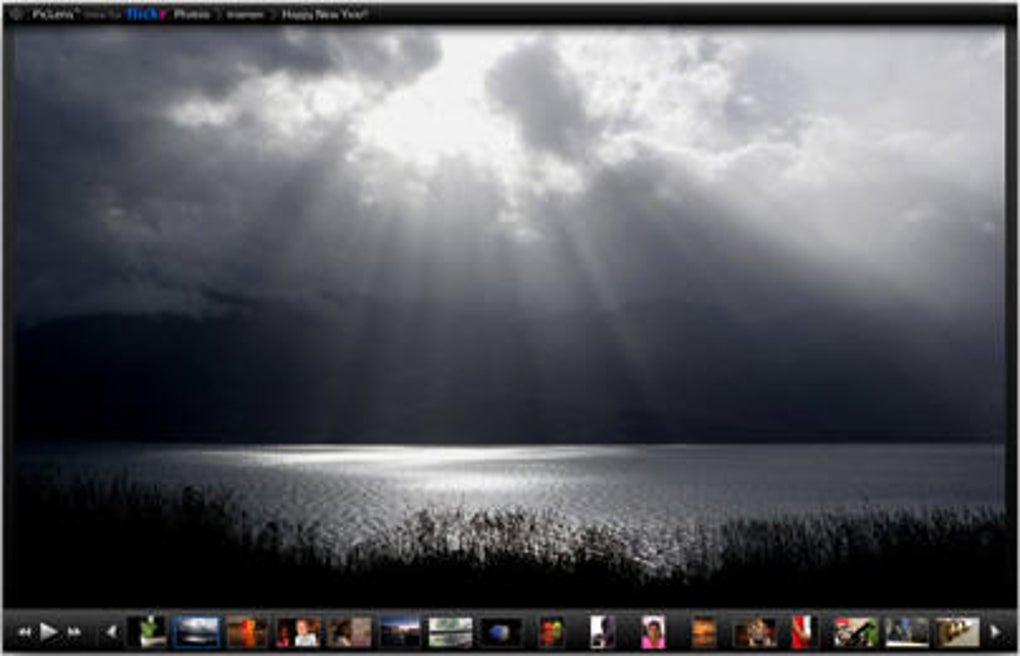
Task: Start the slideshow with the play icon
Action: tap(52, 629)
